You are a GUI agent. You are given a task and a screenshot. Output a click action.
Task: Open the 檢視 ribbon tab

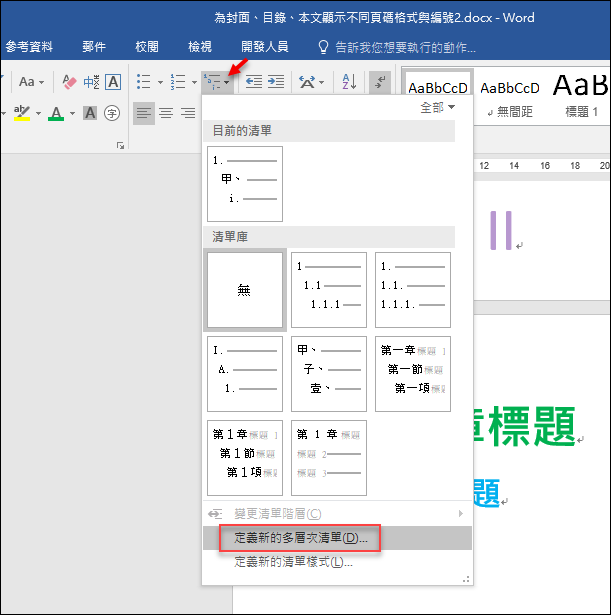[x=200, y=47]
